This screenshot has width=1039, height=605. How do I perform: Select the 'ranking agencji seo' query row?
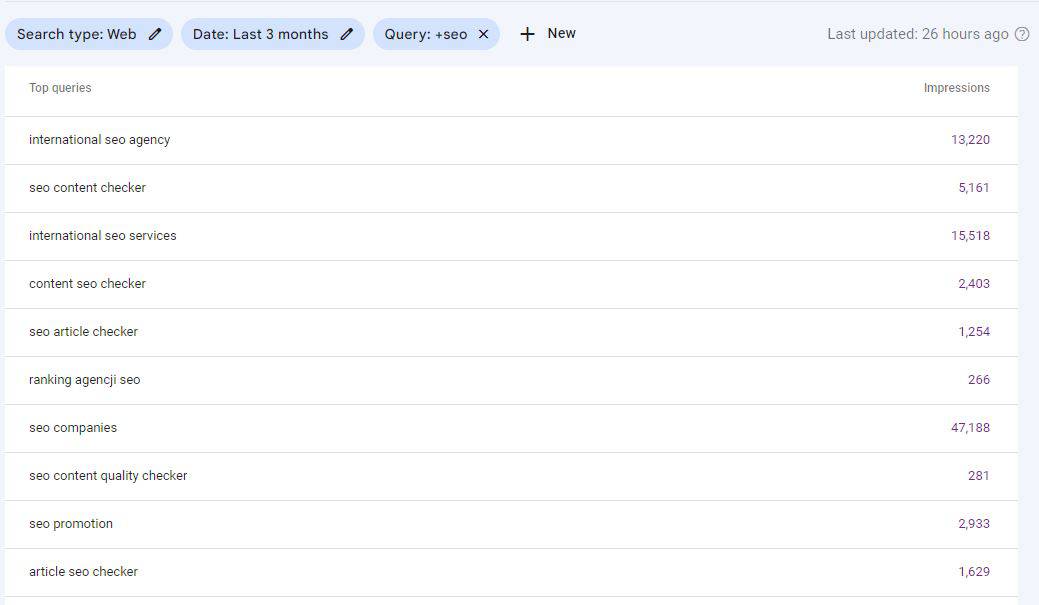click(85, 380)
